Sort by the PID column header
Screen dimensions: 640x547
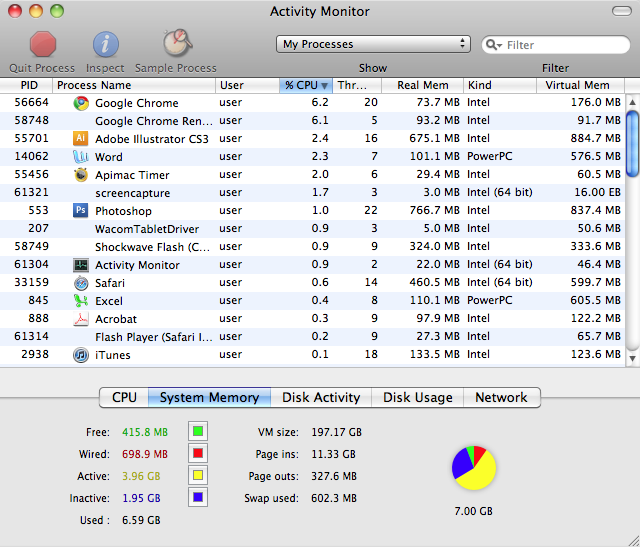coord(27,85)
